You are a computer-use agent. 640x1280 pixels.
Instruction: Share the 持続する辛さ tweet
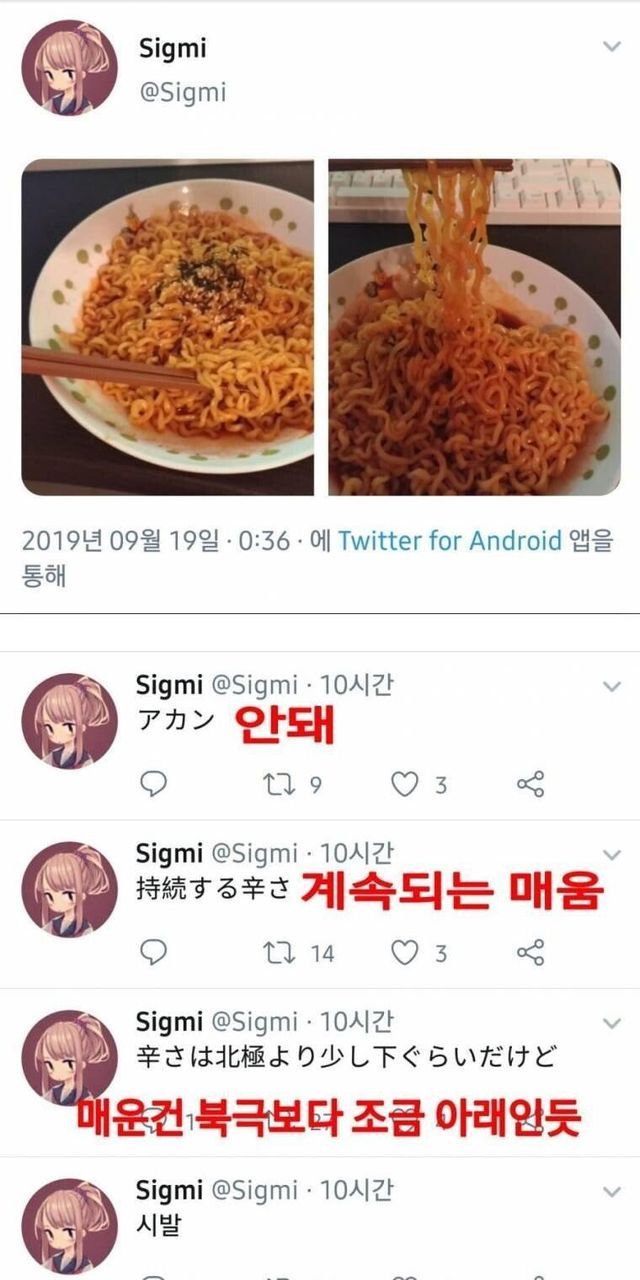(530, 952)
